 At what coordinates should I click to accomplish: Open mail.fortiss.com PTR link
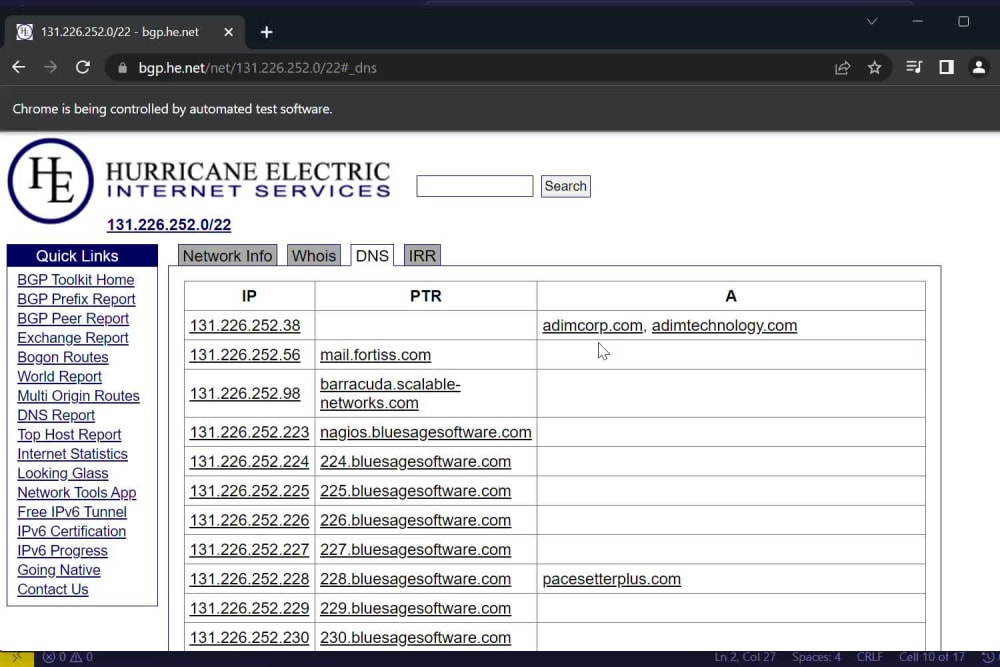(x=376, y=355)
